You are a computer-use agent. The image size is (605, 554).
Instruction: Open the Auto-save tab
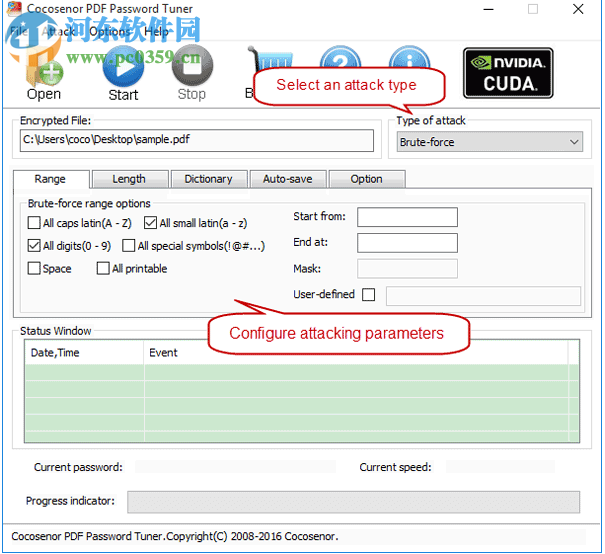tap(288, 179)
